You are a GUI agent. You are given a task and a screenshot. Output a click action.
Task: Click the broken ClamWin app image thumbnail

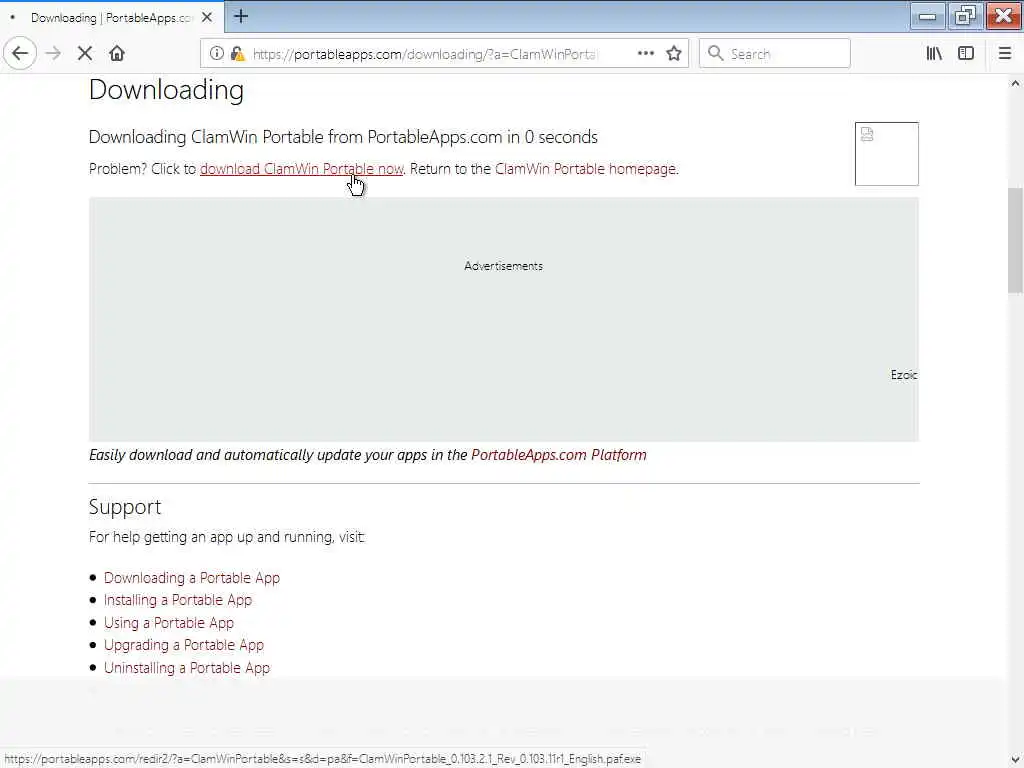pos(887,154)
